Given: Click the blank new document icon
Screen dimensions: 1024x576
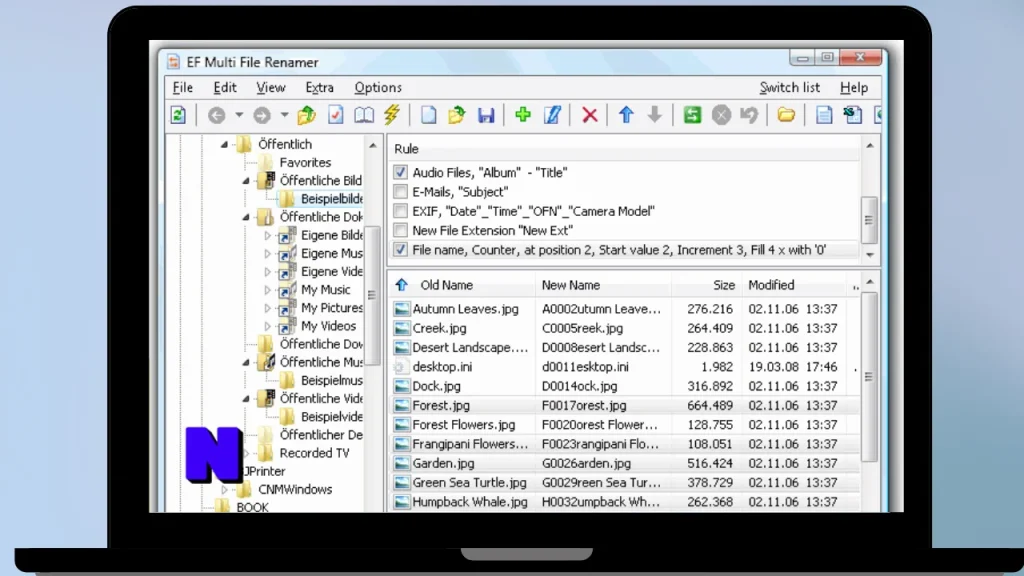Looking at the screenshot, I should point(428,115).
